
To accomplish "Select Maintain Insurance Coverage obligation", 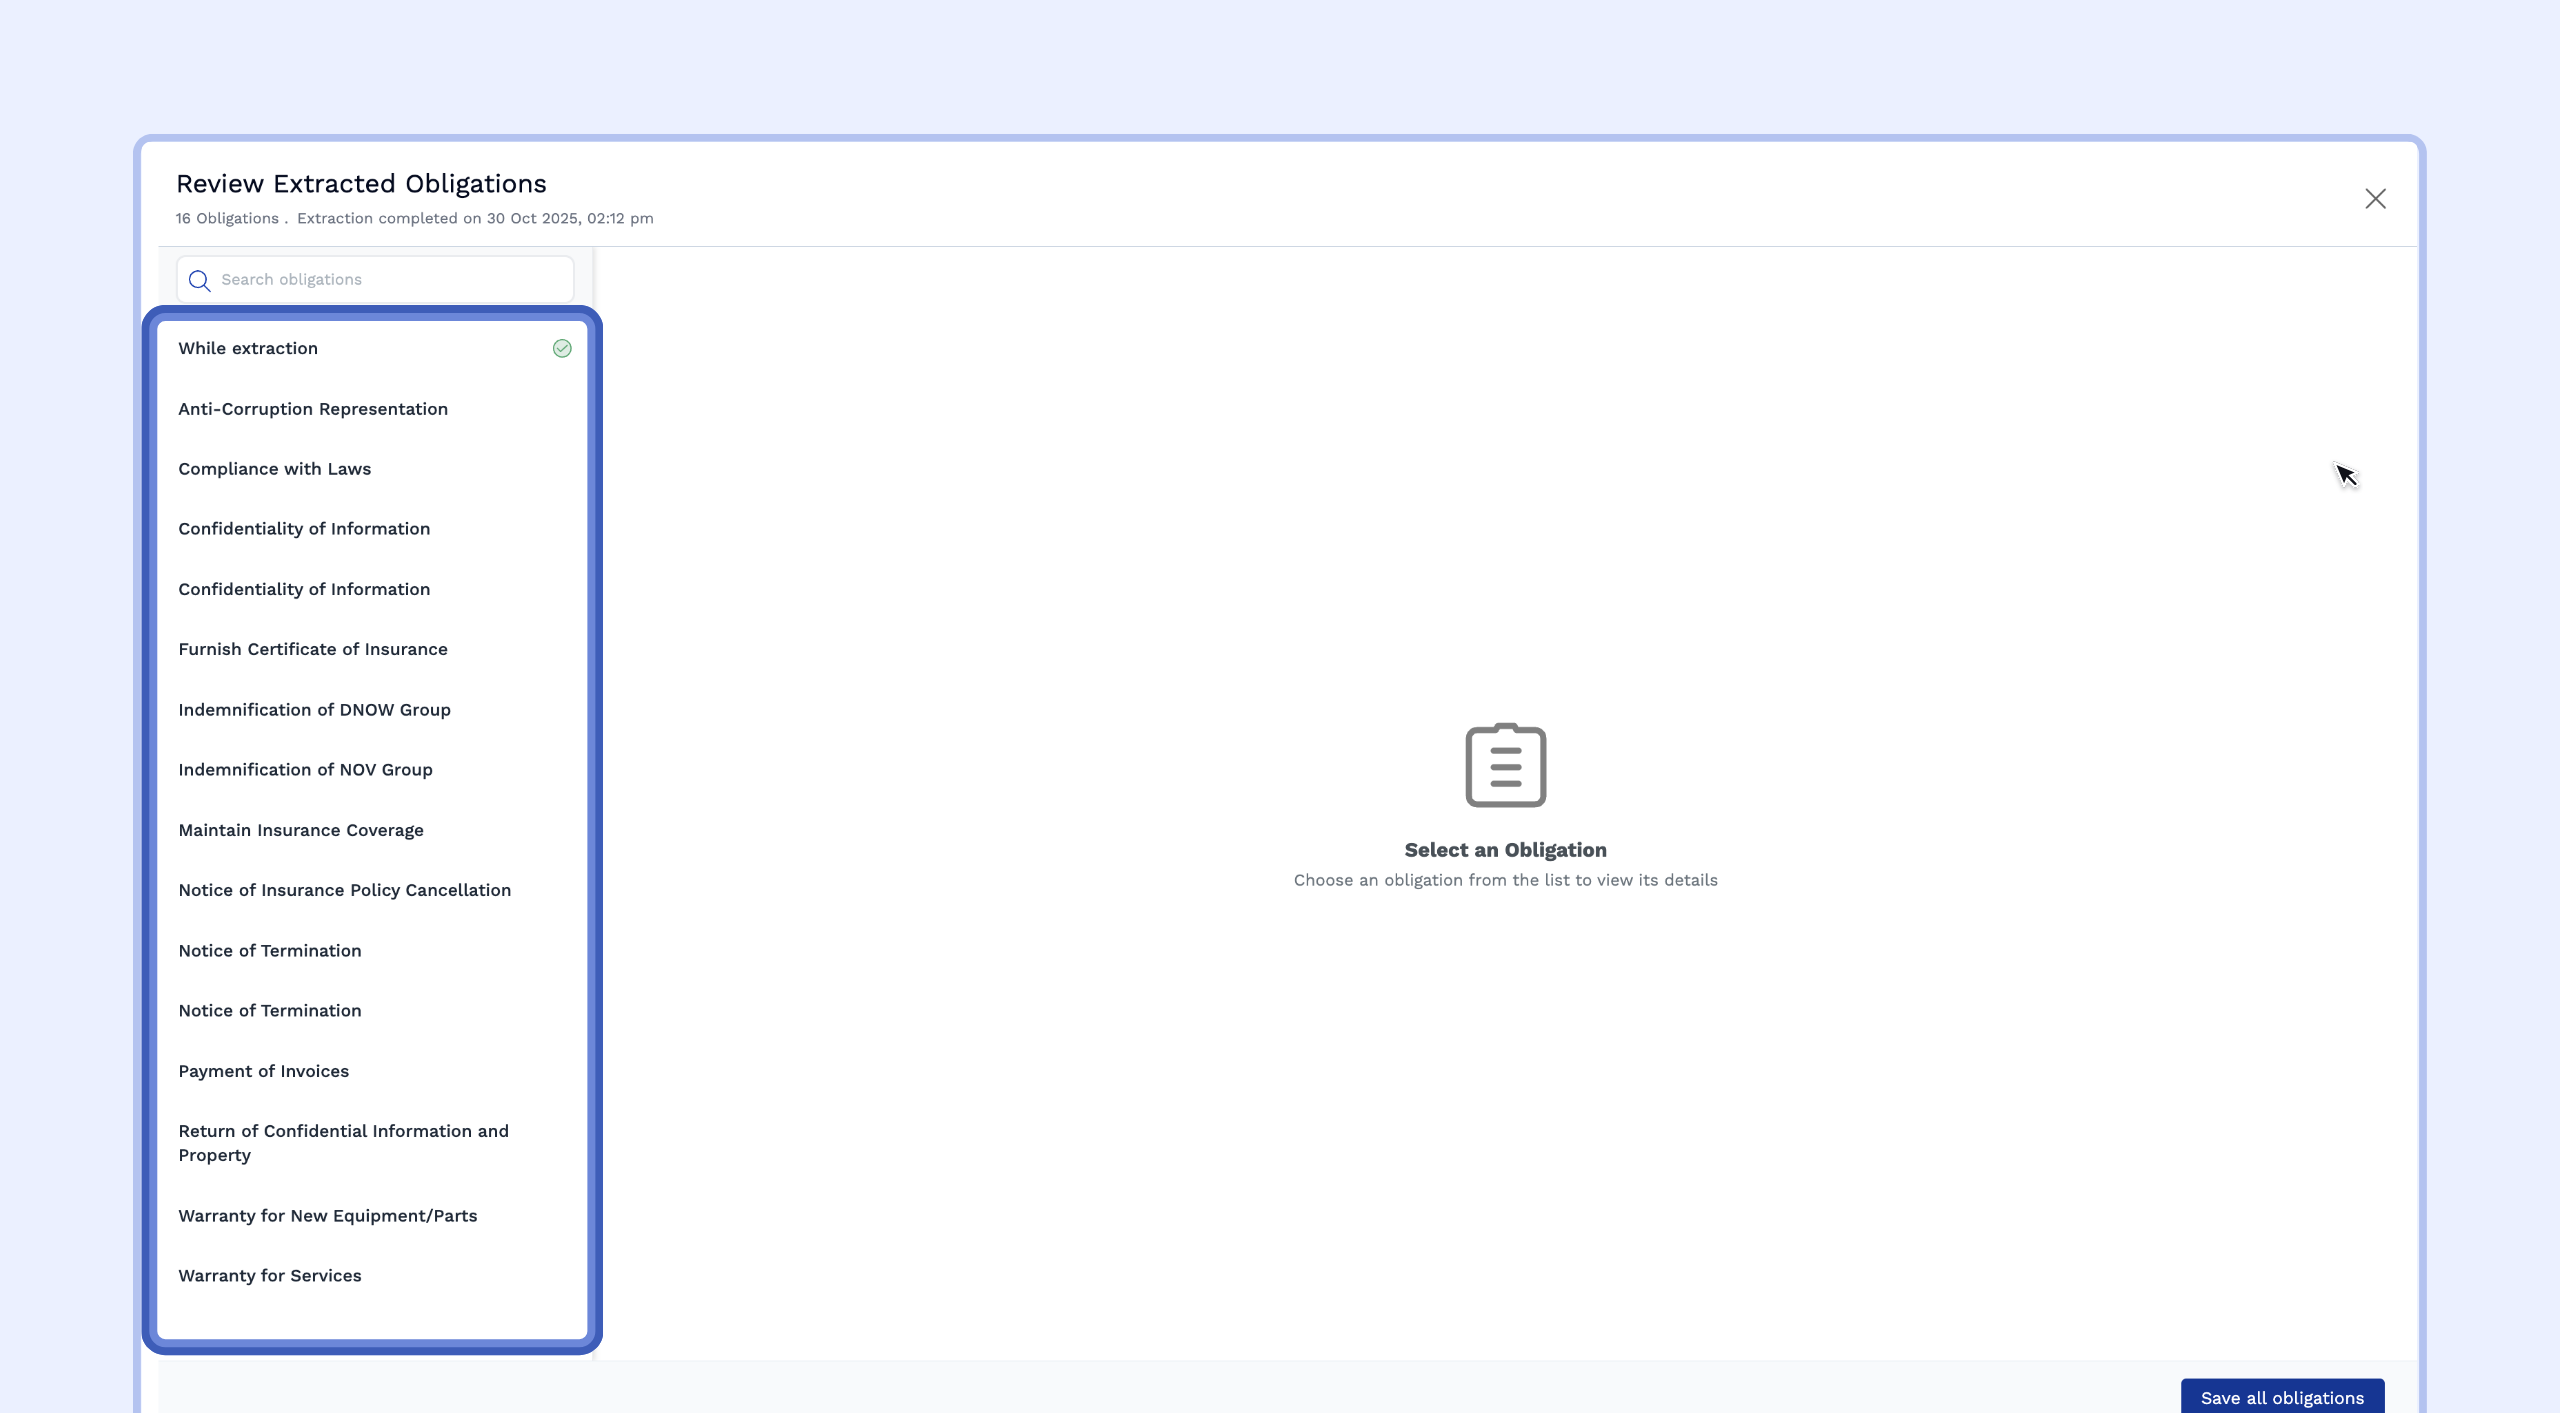I will coord(301,830).
